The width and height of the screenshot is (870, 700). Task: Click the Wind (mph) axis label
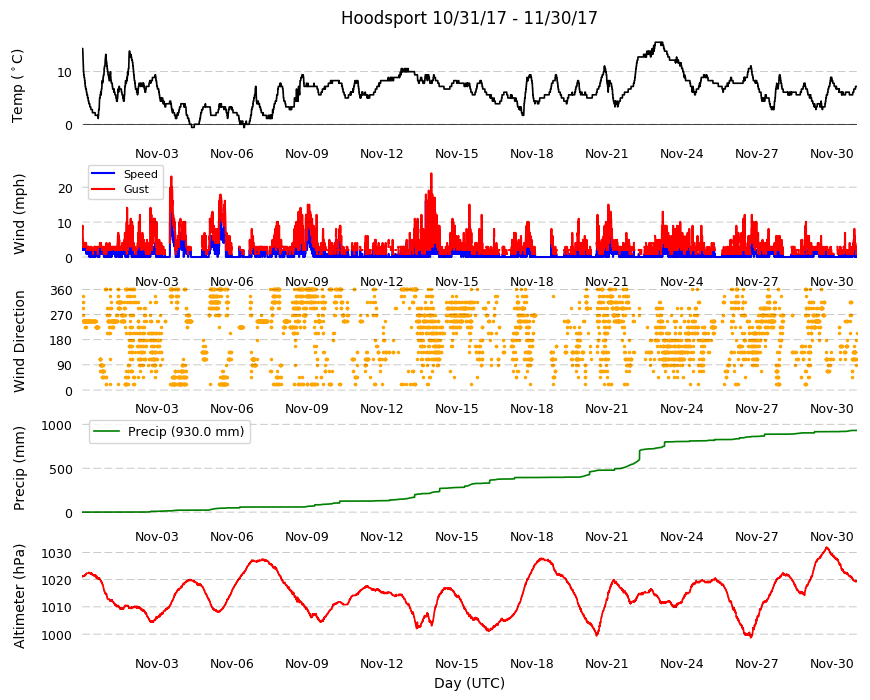coord(19,214)
